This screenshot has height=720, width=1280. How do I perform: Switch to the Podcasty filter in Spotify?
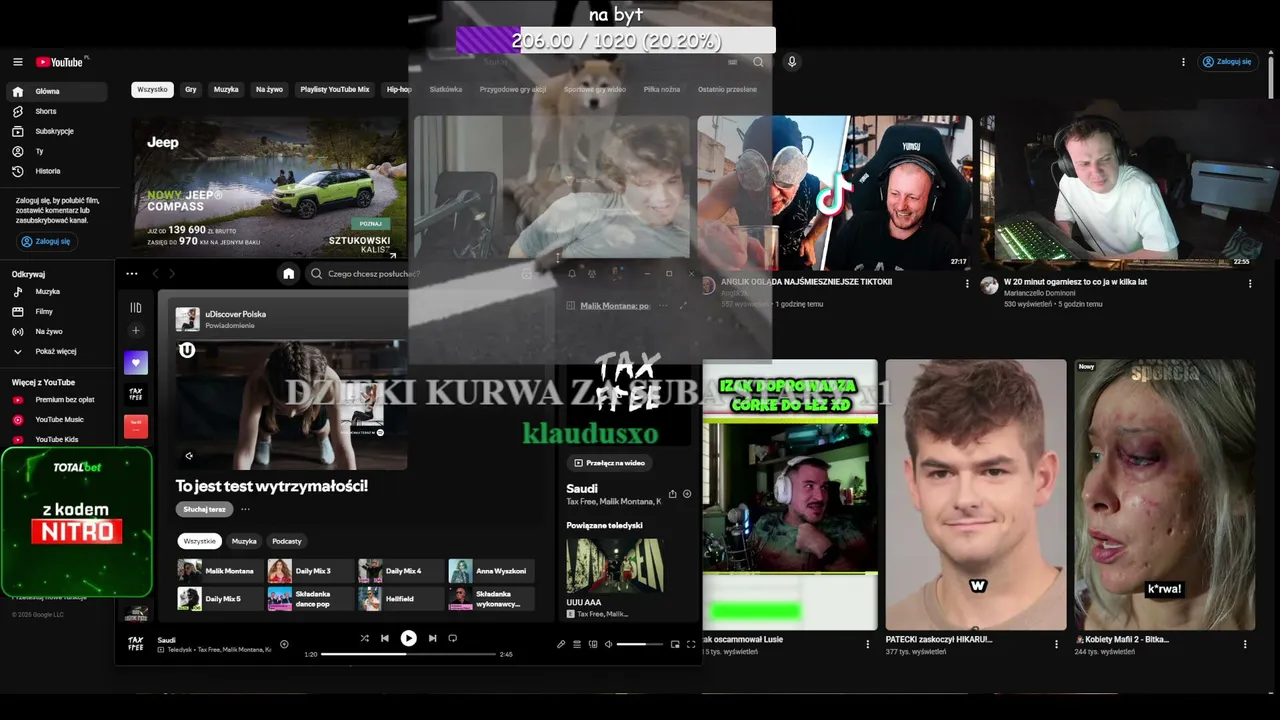coord(287,541)
